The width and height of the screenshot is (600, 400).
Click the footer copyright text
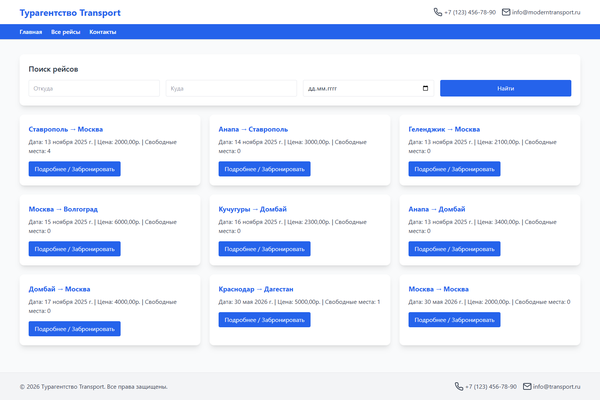94,387
